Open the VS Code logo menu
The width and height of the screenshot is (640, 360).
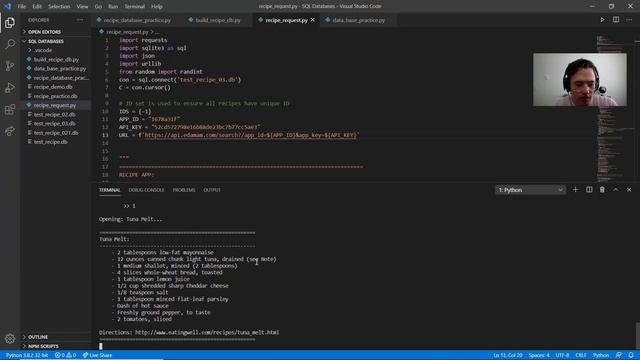[7, 6]
